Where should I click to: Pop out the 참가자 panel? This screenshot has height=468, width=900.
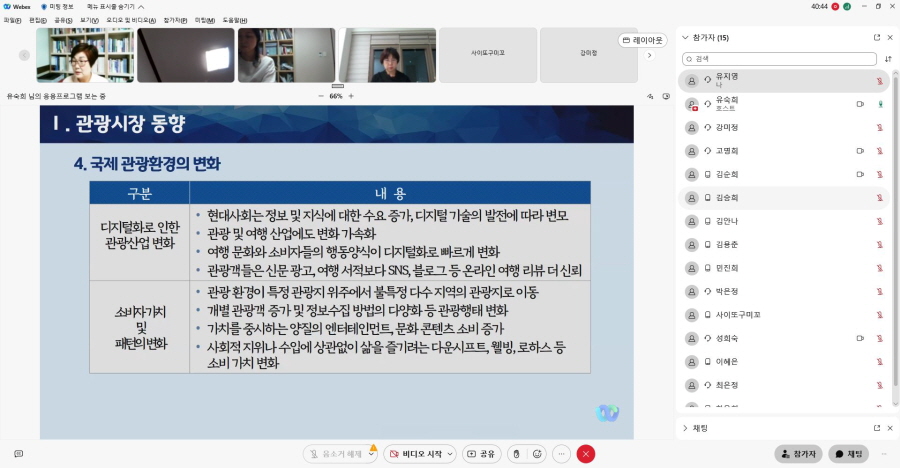pos(876,37)
